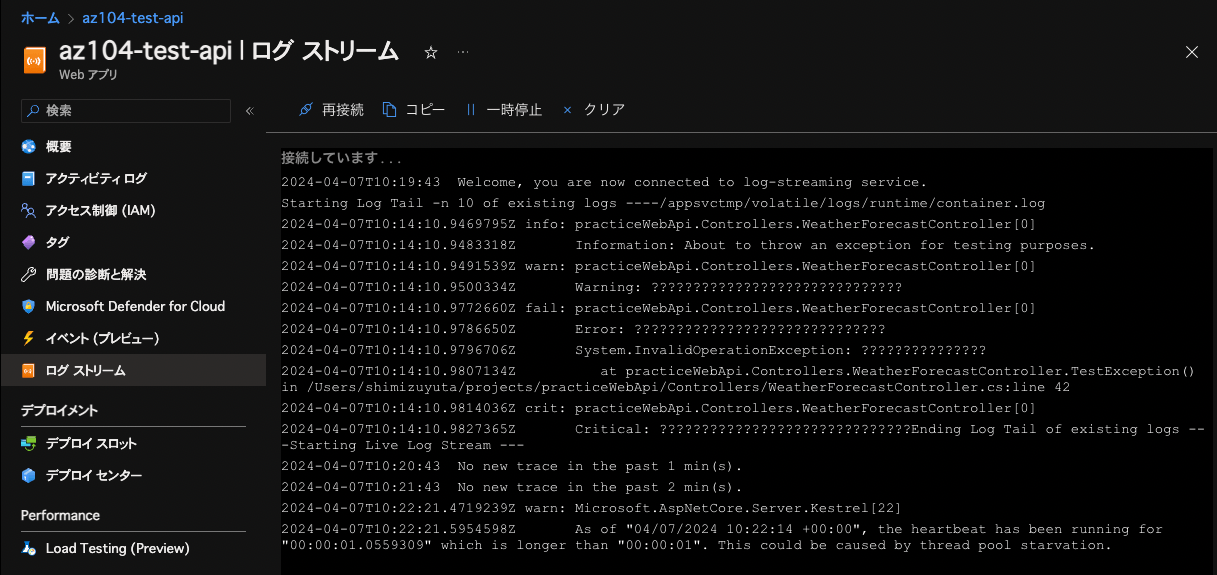Click the crit: WeatherForecastController log line
The width and height of the screenshot is (1217, 575).
click(658, 408)
